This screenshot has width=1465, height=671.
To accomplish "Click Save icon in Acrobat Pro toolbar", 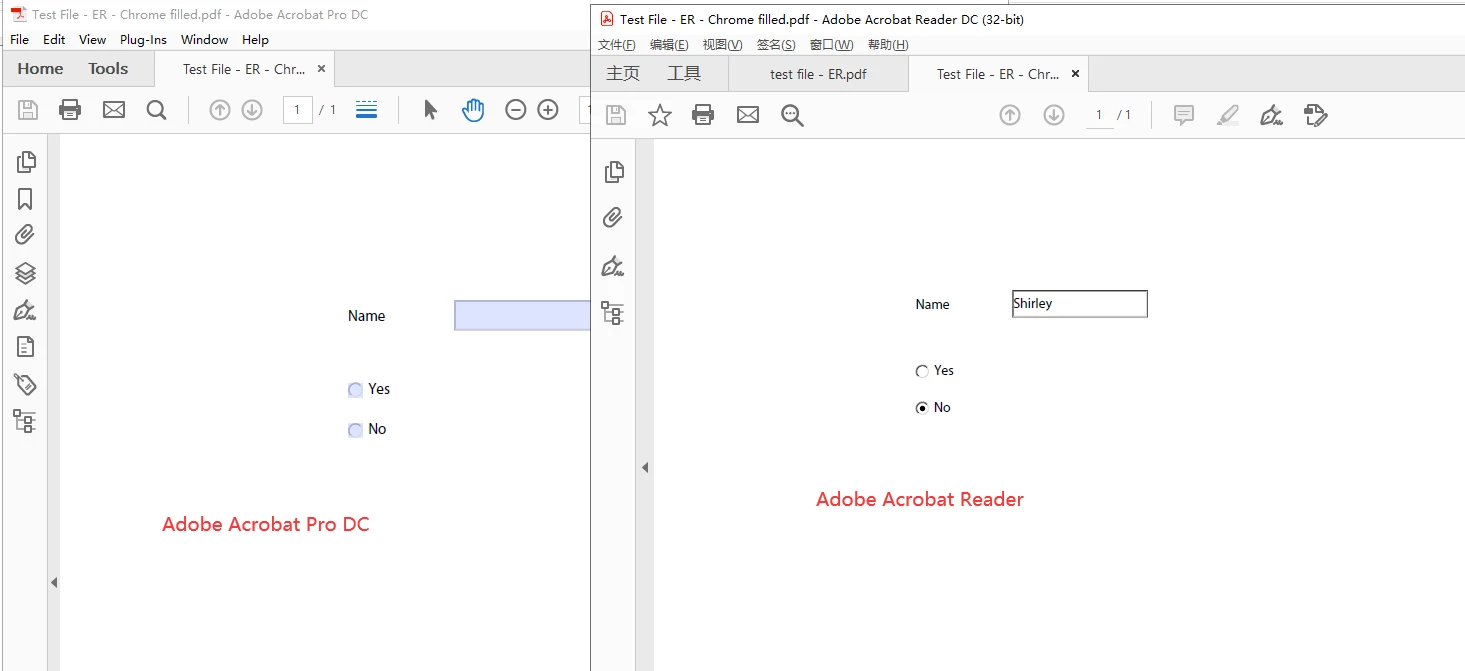I will (28, 110).
